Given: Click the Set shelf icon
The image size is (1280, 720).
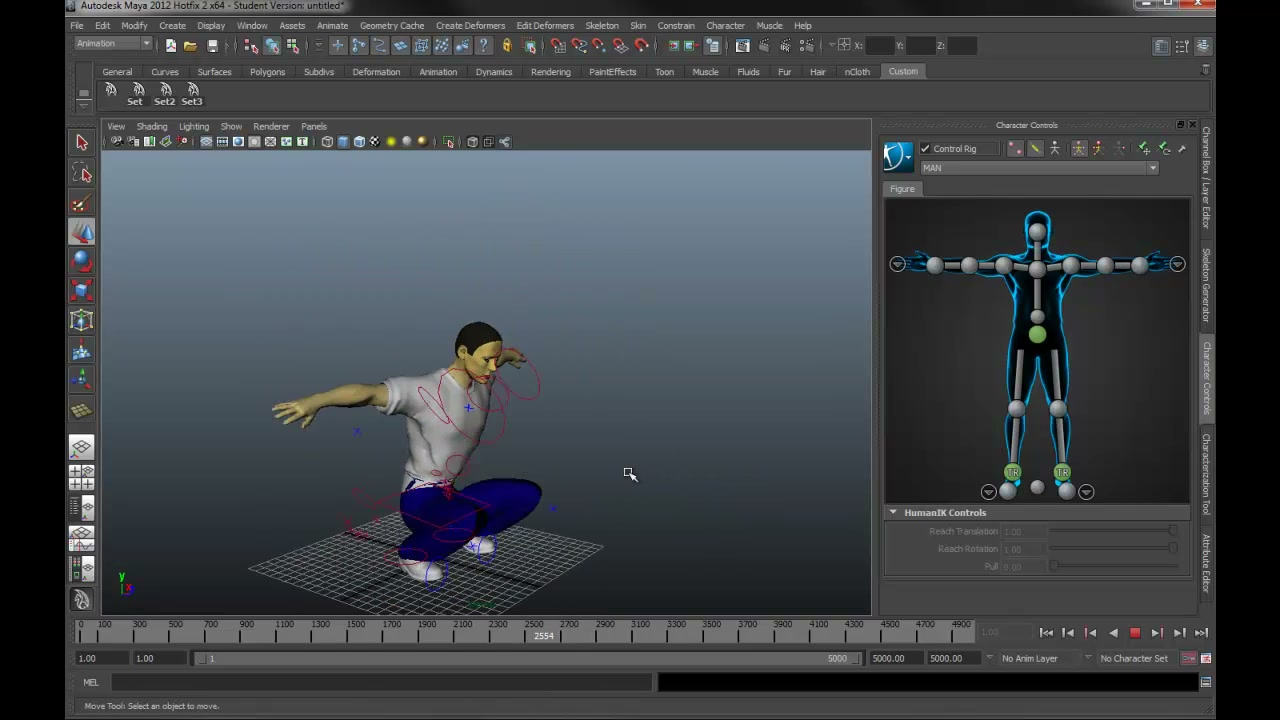Looking at the screenshot, I should click(x=135, y=94).
